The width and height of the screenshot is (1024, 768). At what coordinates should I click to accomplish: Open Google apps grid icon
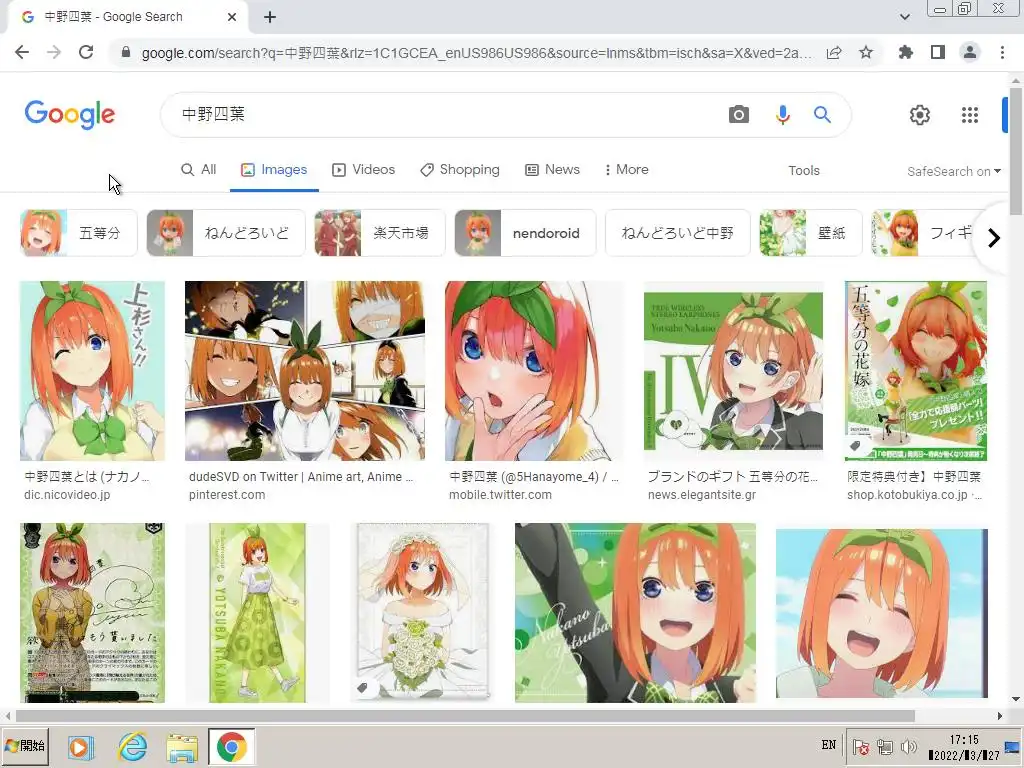pos(970,115)
